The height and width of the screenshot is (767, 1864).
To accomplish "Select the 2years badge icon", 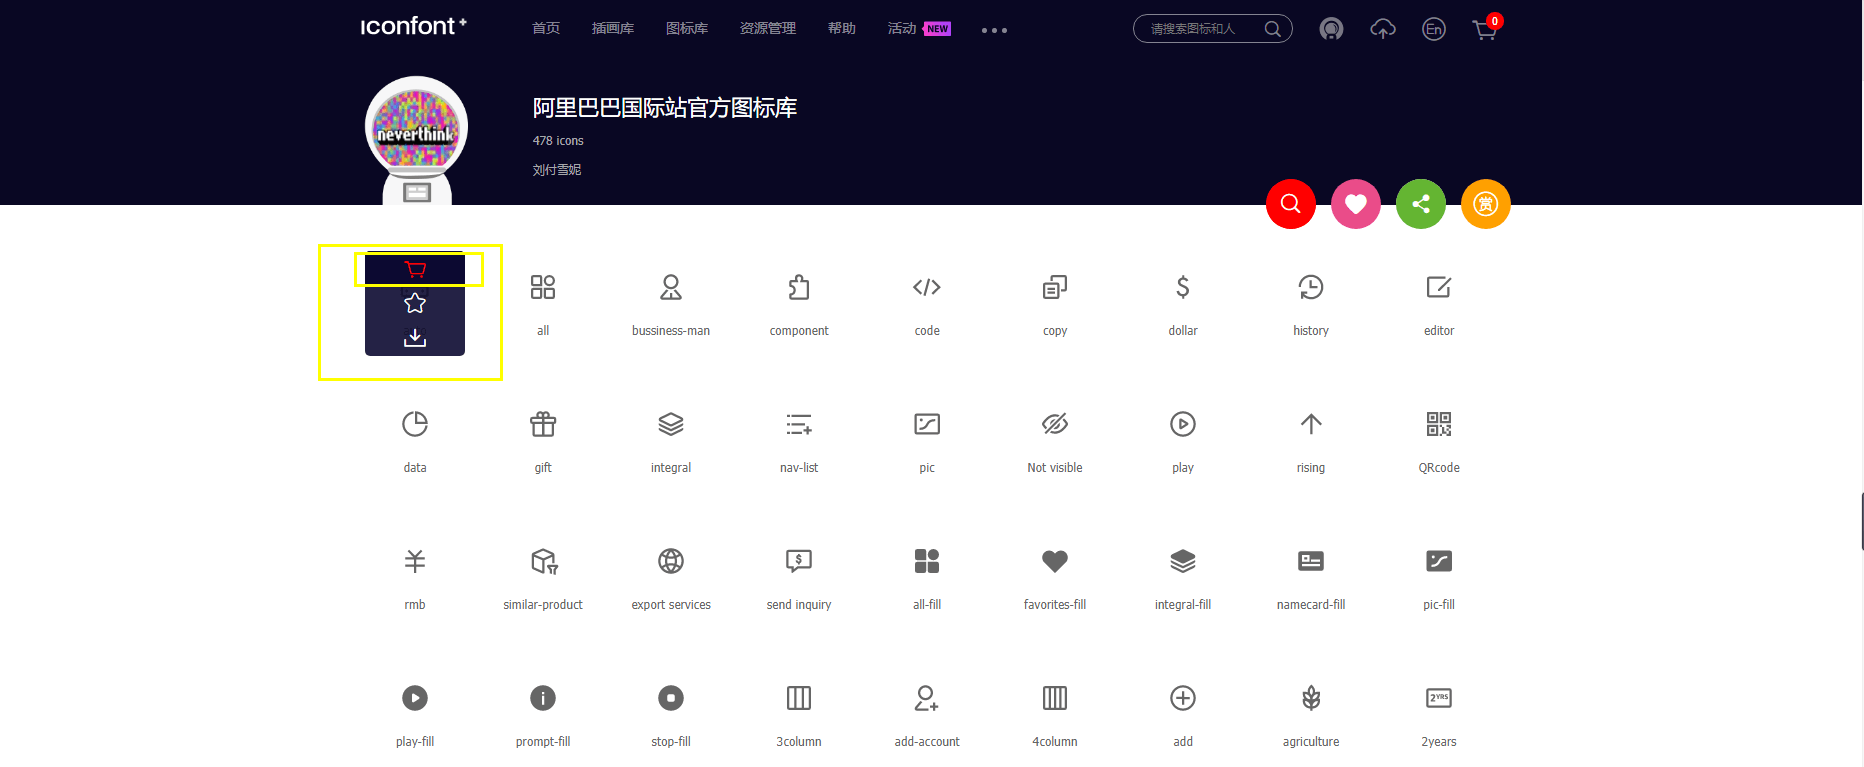I will click(1439, 698).
